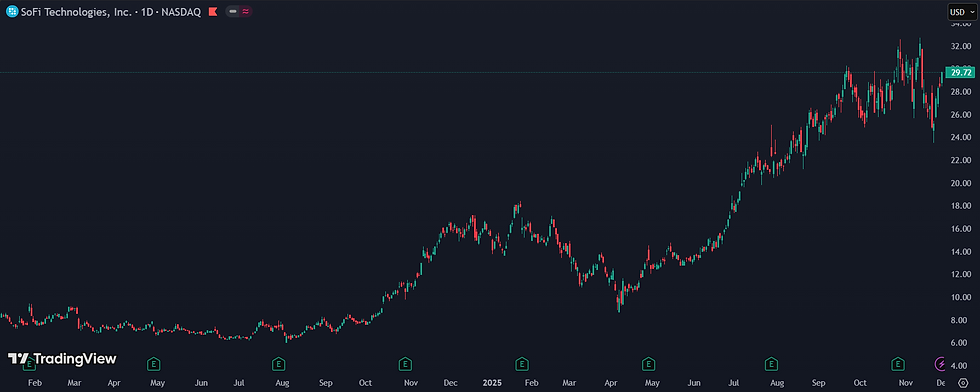Click the pink approximate-sign indicator in the legend

246,11
